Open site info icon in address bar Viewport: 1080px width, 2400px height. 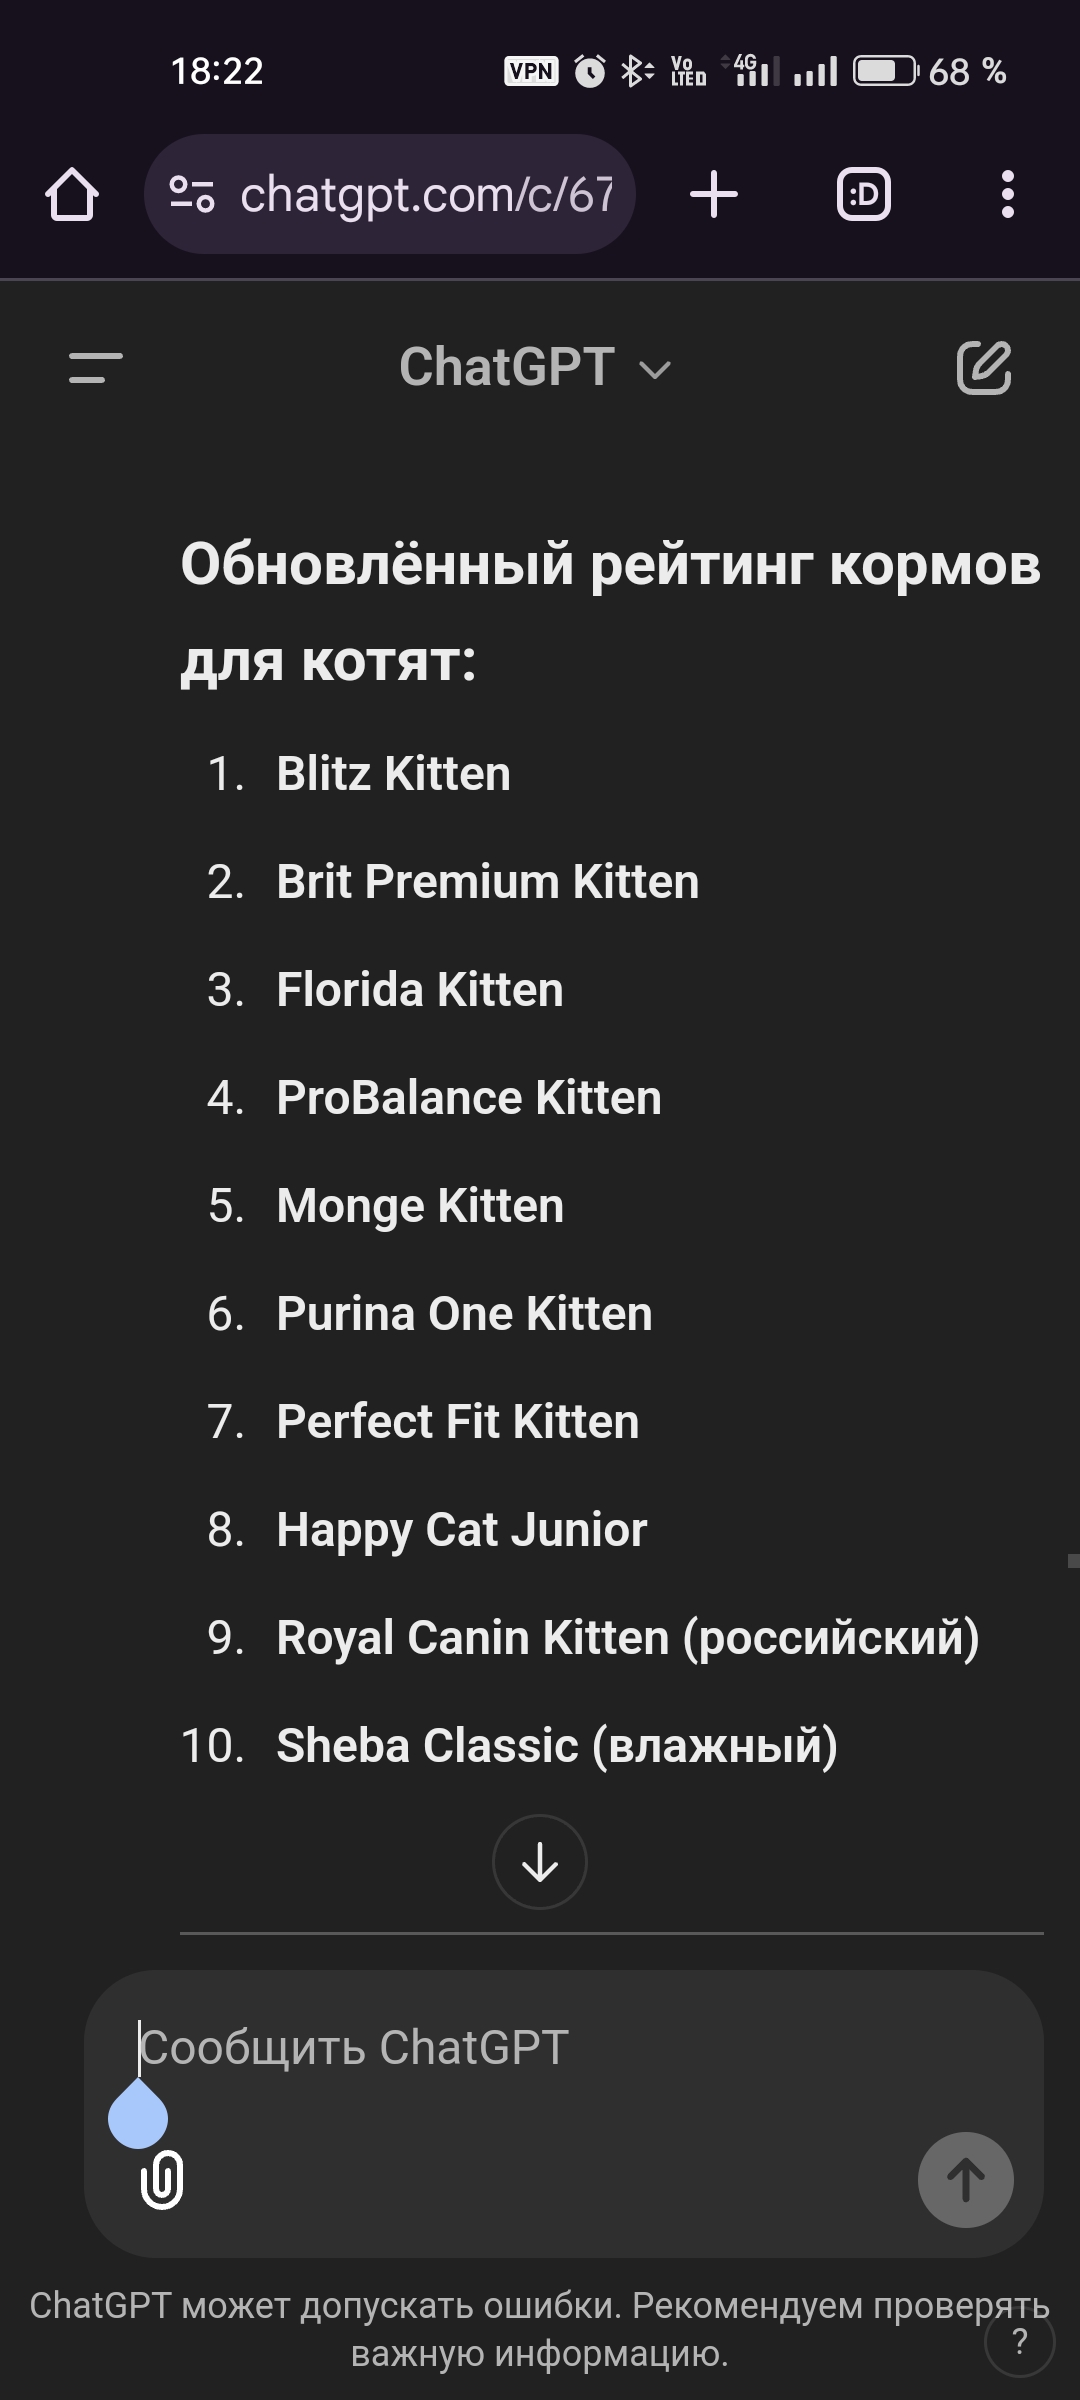(191, 194)
